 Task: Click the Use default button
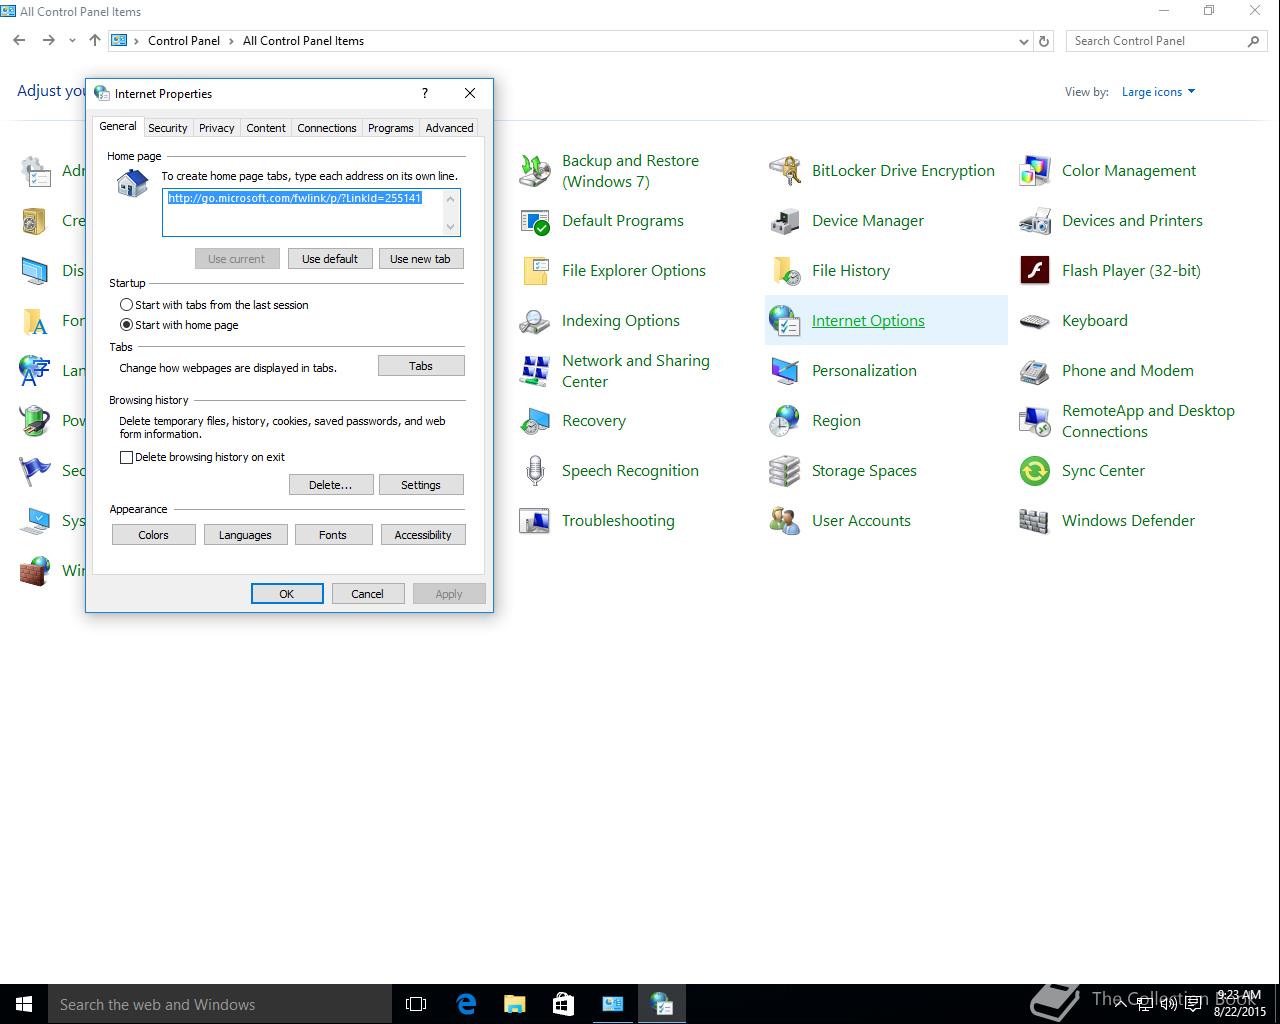coord(330,259)
